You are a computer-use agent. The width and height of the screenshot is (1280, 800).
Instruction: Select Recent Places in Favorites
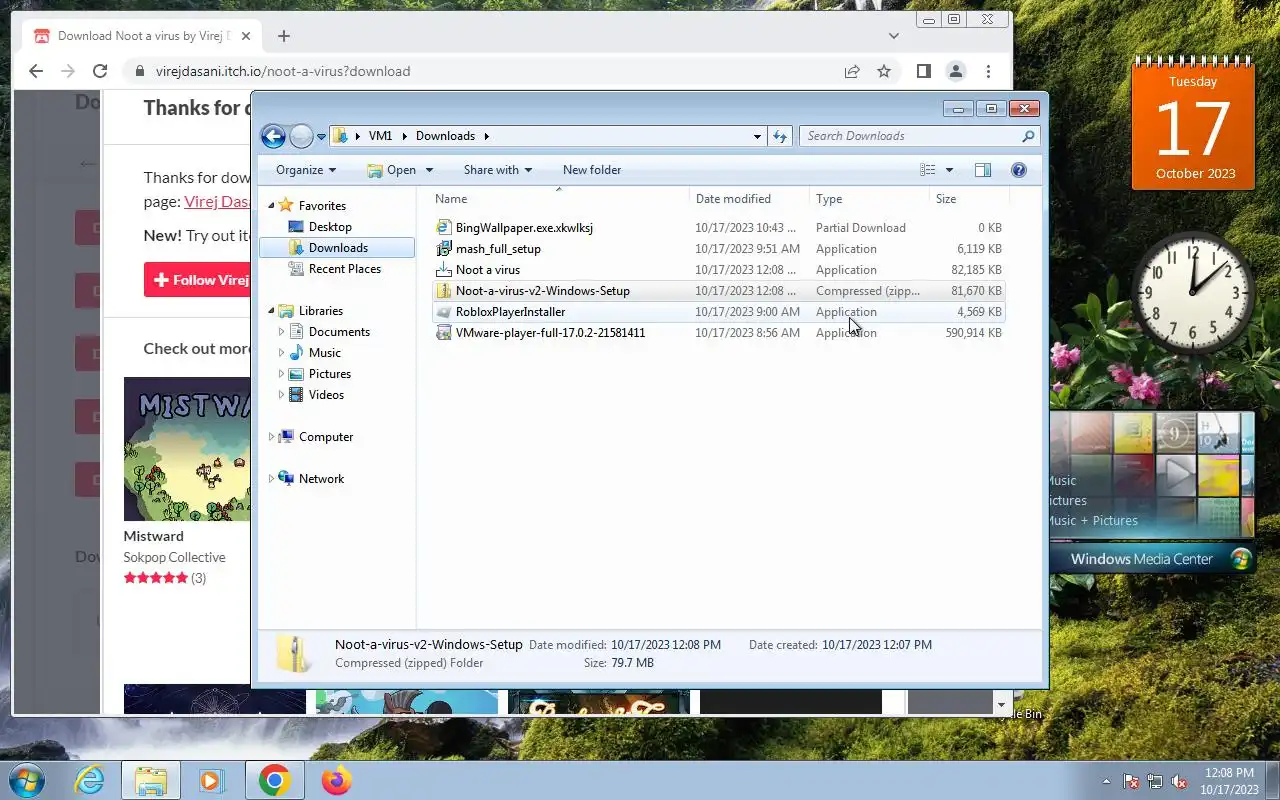pos(345,269)
